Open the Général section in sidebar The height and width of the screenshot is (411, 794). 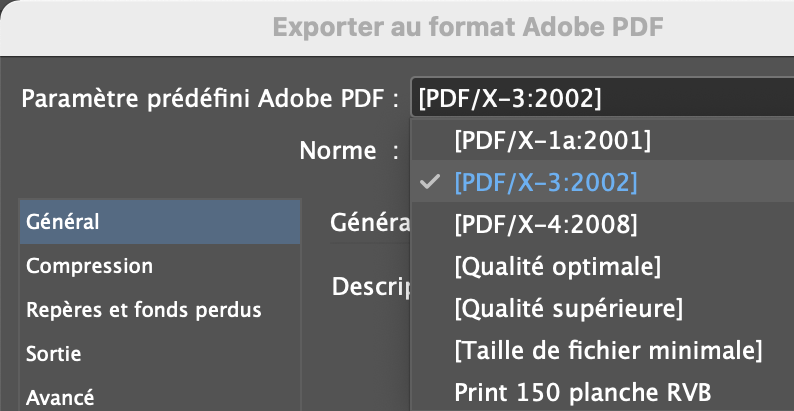point(160,222)
